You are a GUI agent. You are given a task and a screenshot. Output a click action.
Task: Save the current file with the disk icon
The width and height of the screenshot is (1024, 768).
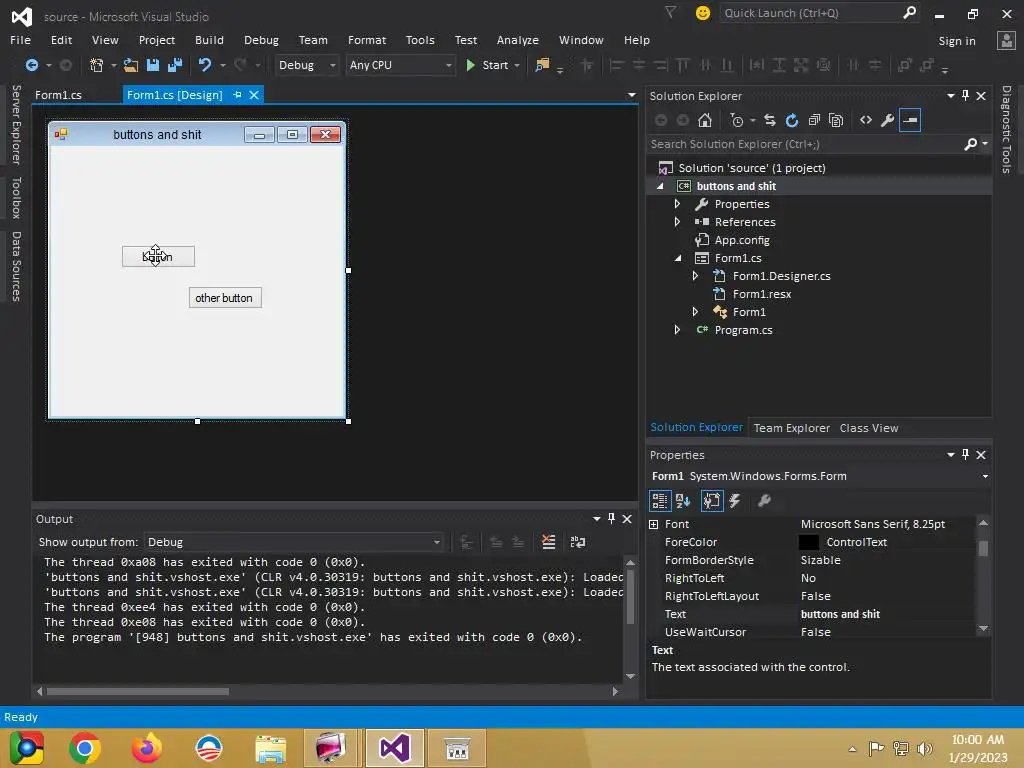[153, 65]
